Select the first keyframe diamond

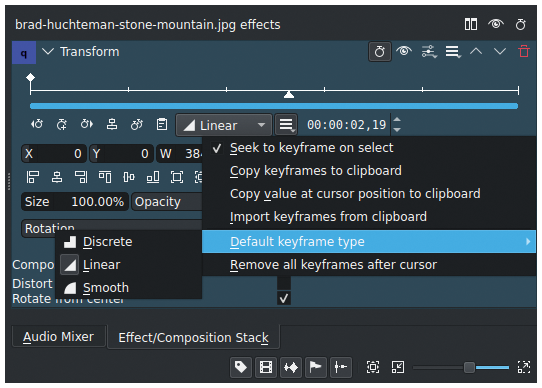pyautogui.click(x=30, y=77)
